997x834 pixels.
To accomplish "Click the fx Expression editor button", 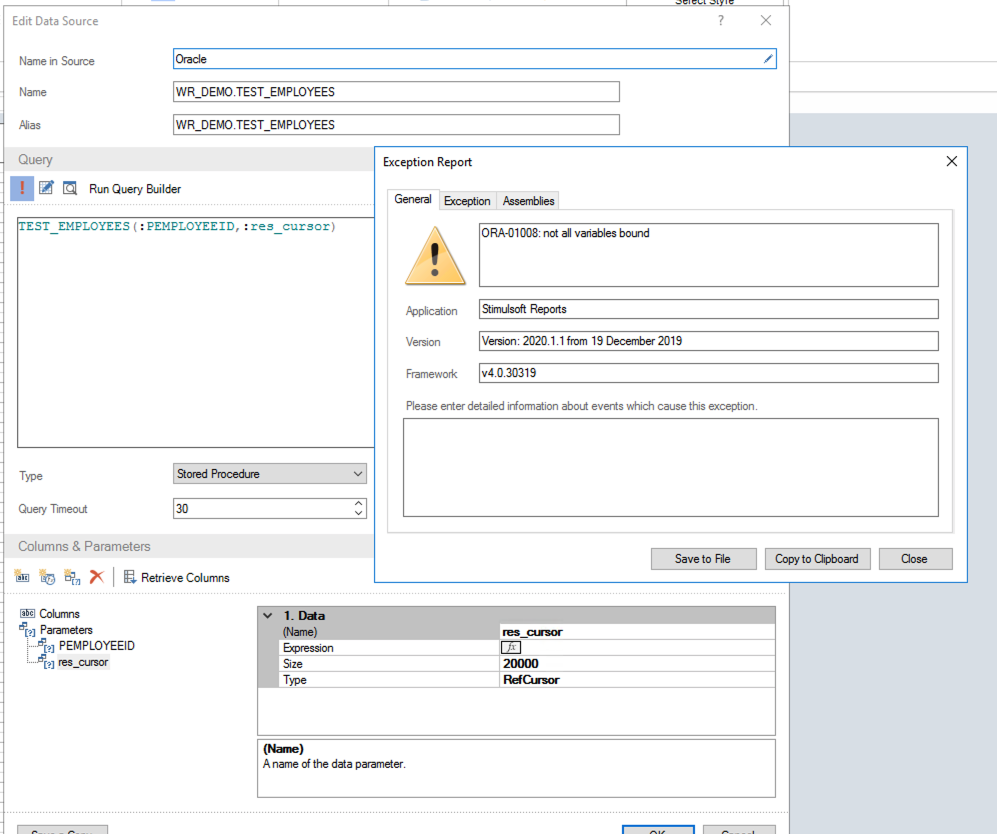I will tap(511, 647).
